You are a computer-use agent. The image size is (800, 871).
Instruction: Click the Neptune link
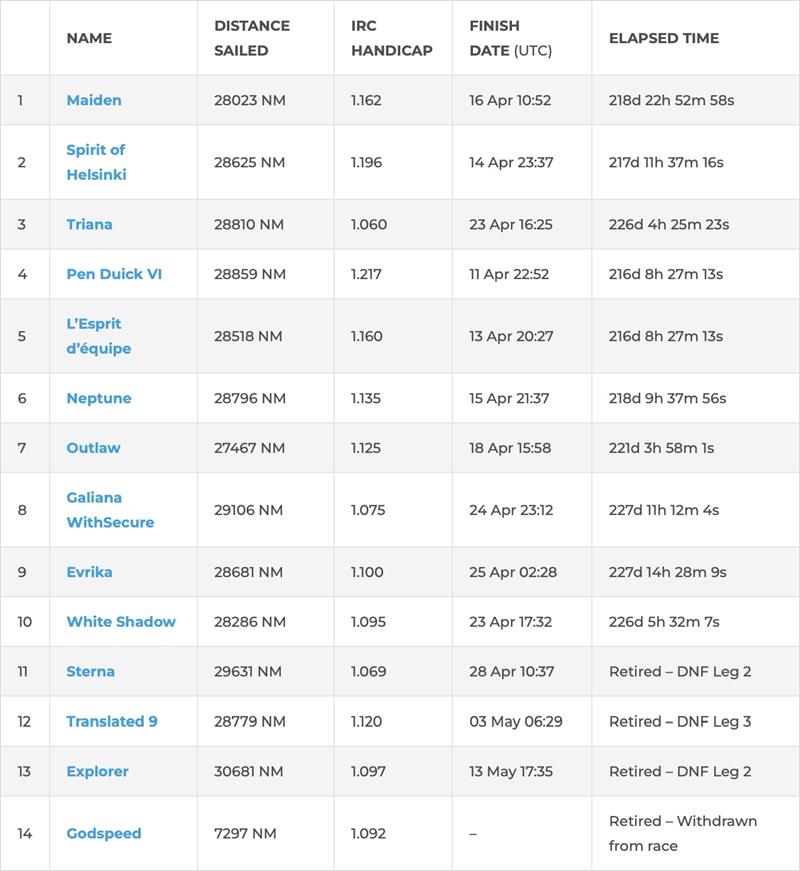(99, 398)
